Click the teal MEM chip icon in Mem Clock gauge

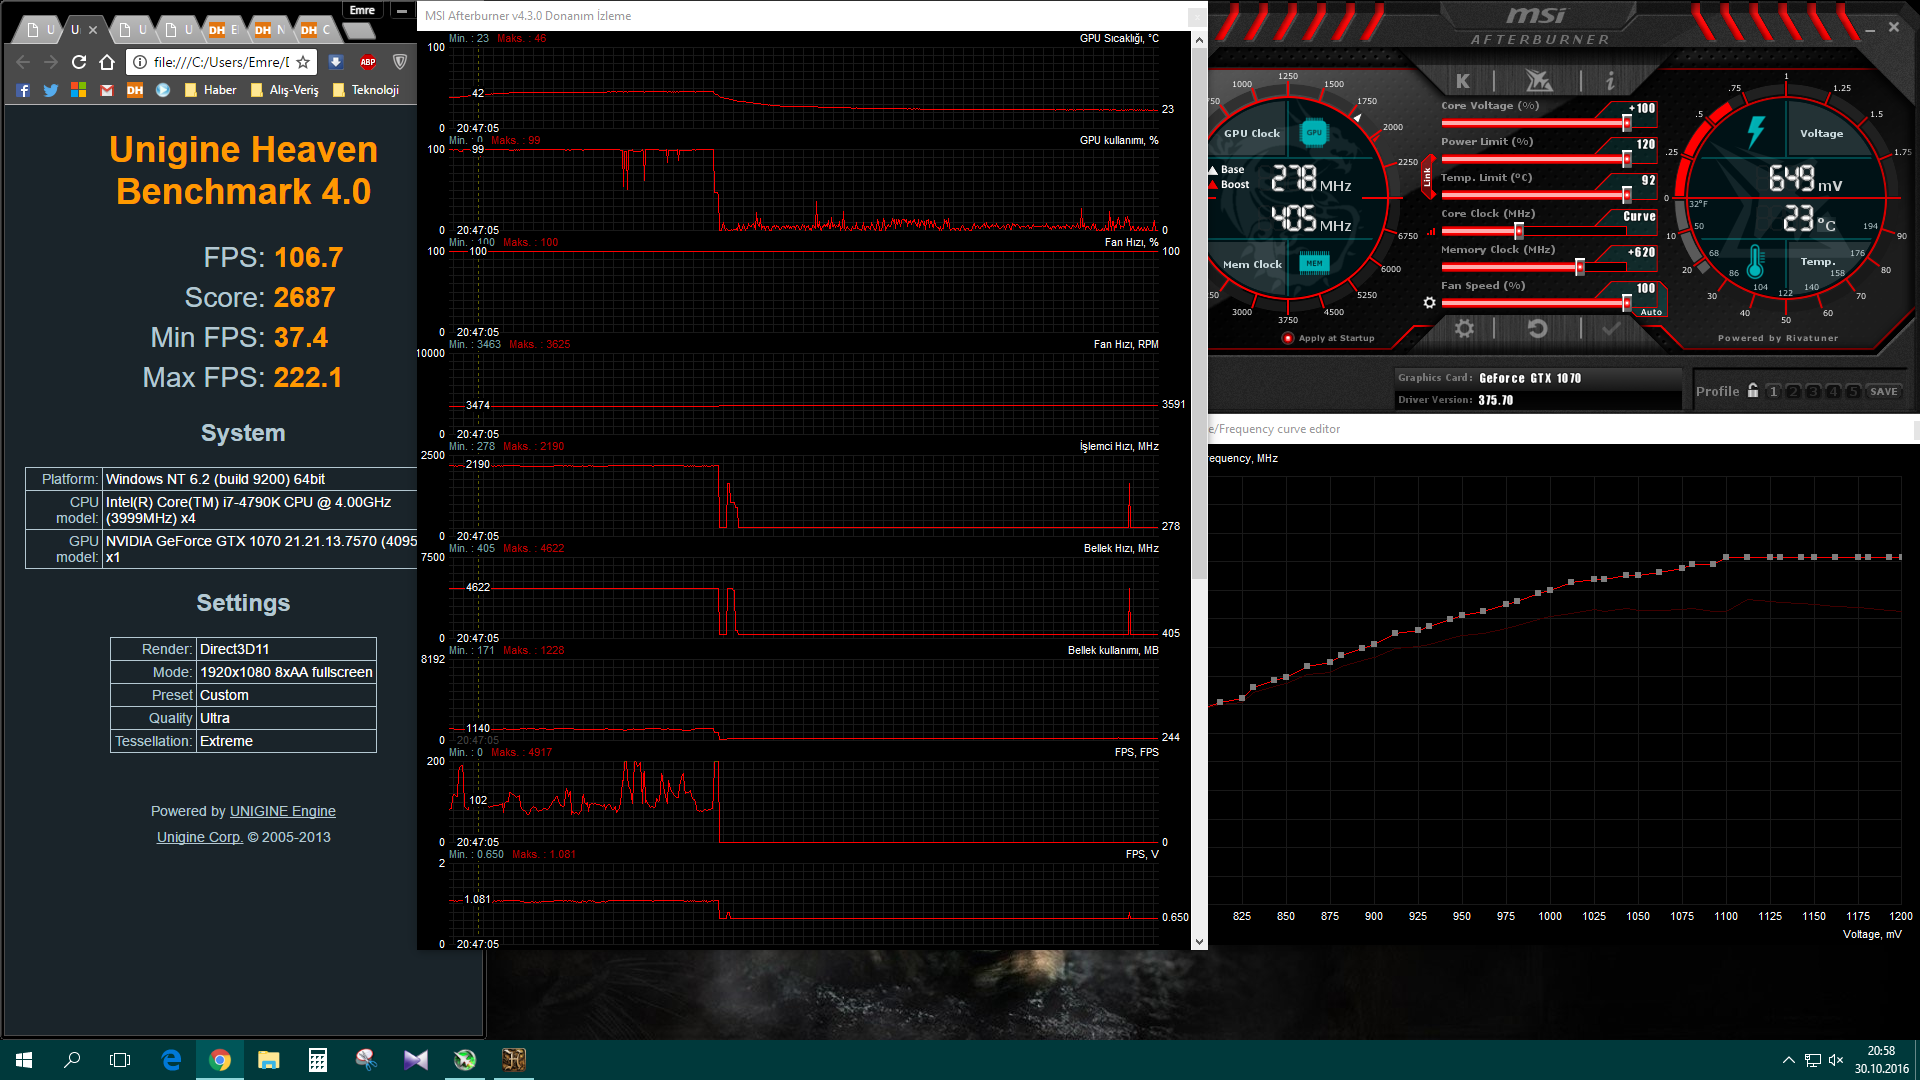point(1313,263)
